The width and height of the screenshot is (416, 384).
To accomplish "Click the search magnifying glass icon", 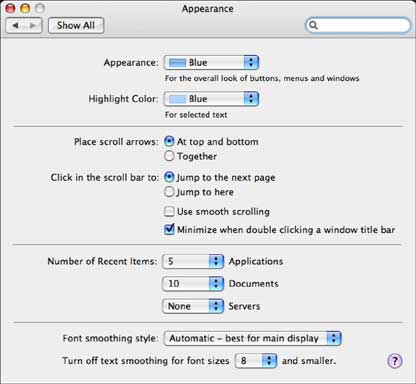I will point(313,25).
